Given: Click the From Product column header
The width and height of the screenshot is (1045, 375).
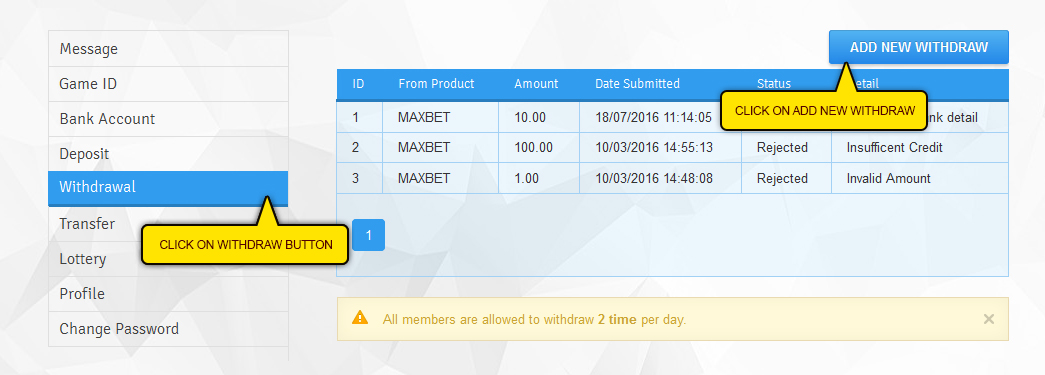Looking at the screenshot, I should coord(437,84).
